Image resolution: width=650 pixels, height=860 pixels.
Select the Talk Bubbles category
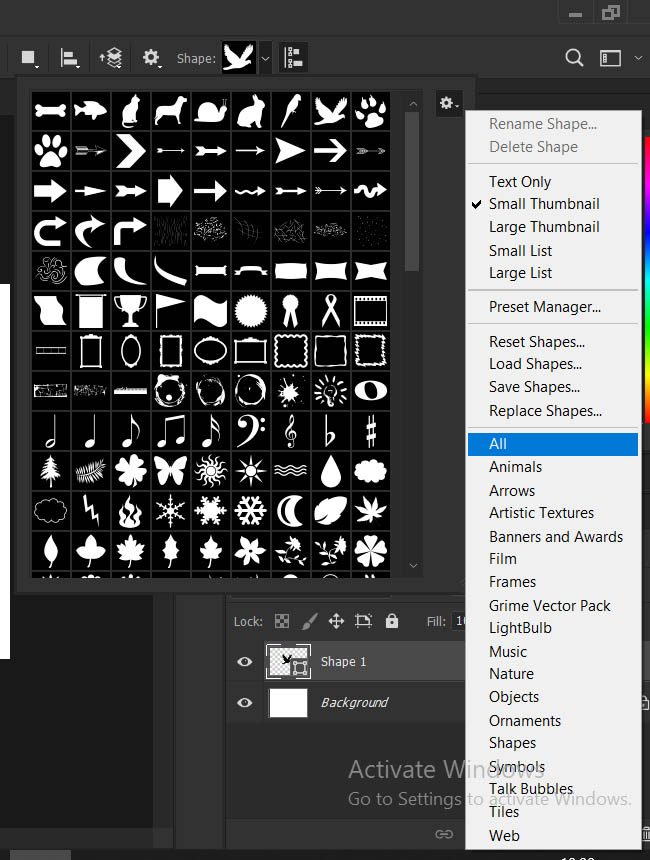[531, 789]
